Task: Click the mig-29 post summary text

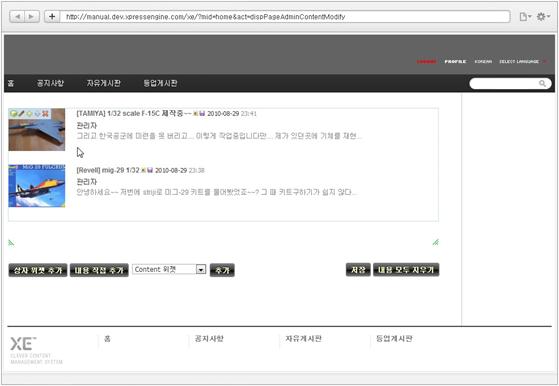Action: pos(217,192)
